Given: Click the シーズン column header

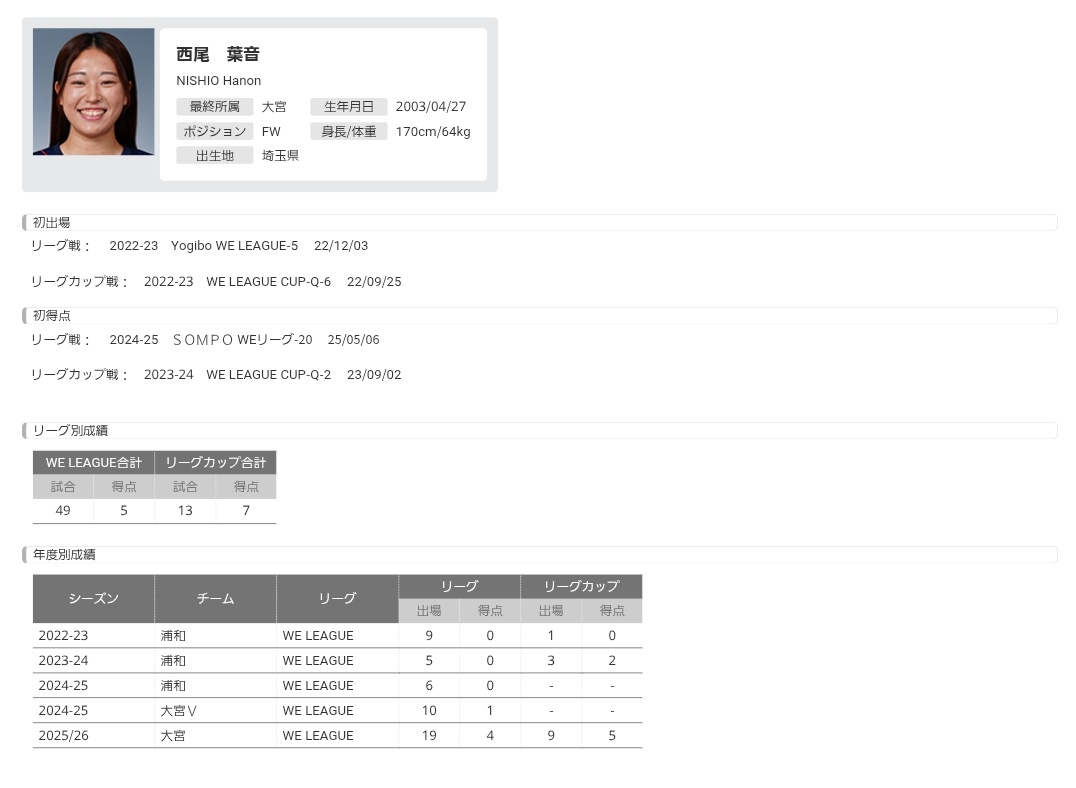Looking at the screenshot, I should coord(93,599).
